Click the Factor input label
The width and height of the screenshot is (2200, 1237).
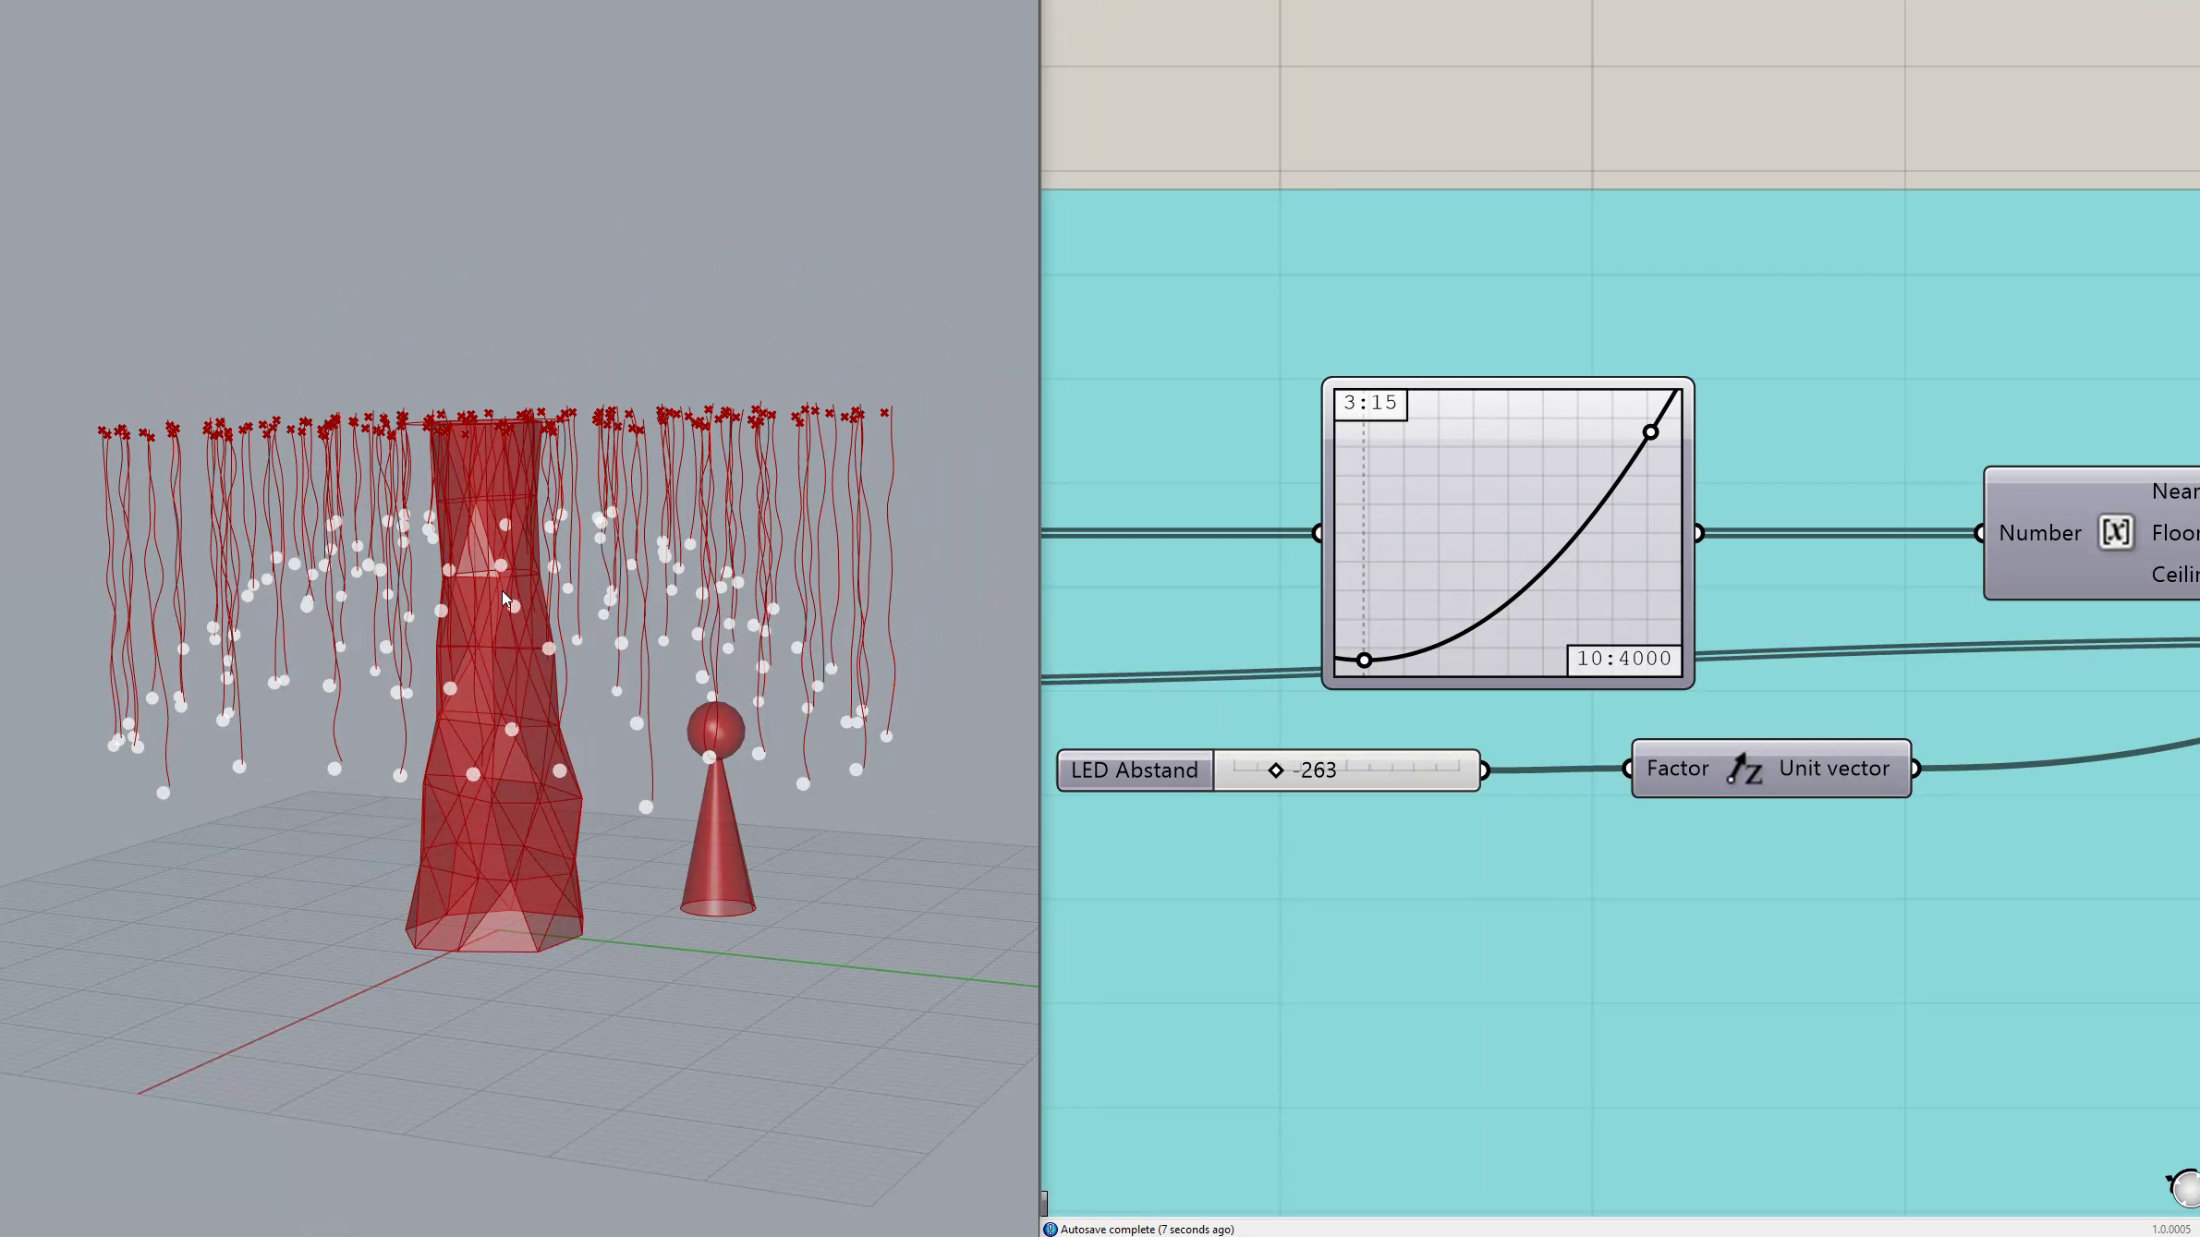[1677, 768]
